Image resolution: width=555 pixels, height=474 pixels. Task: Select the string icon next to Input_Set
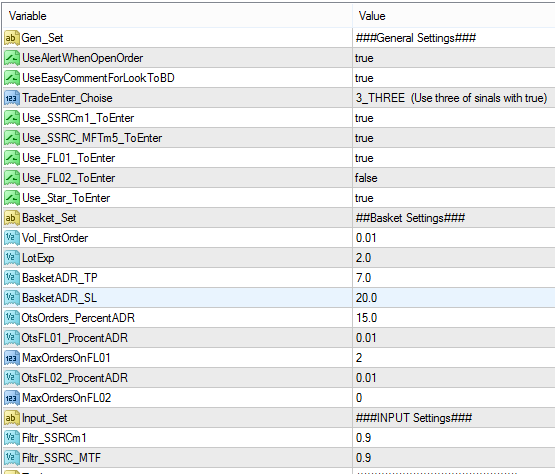(x=11, y=418)
